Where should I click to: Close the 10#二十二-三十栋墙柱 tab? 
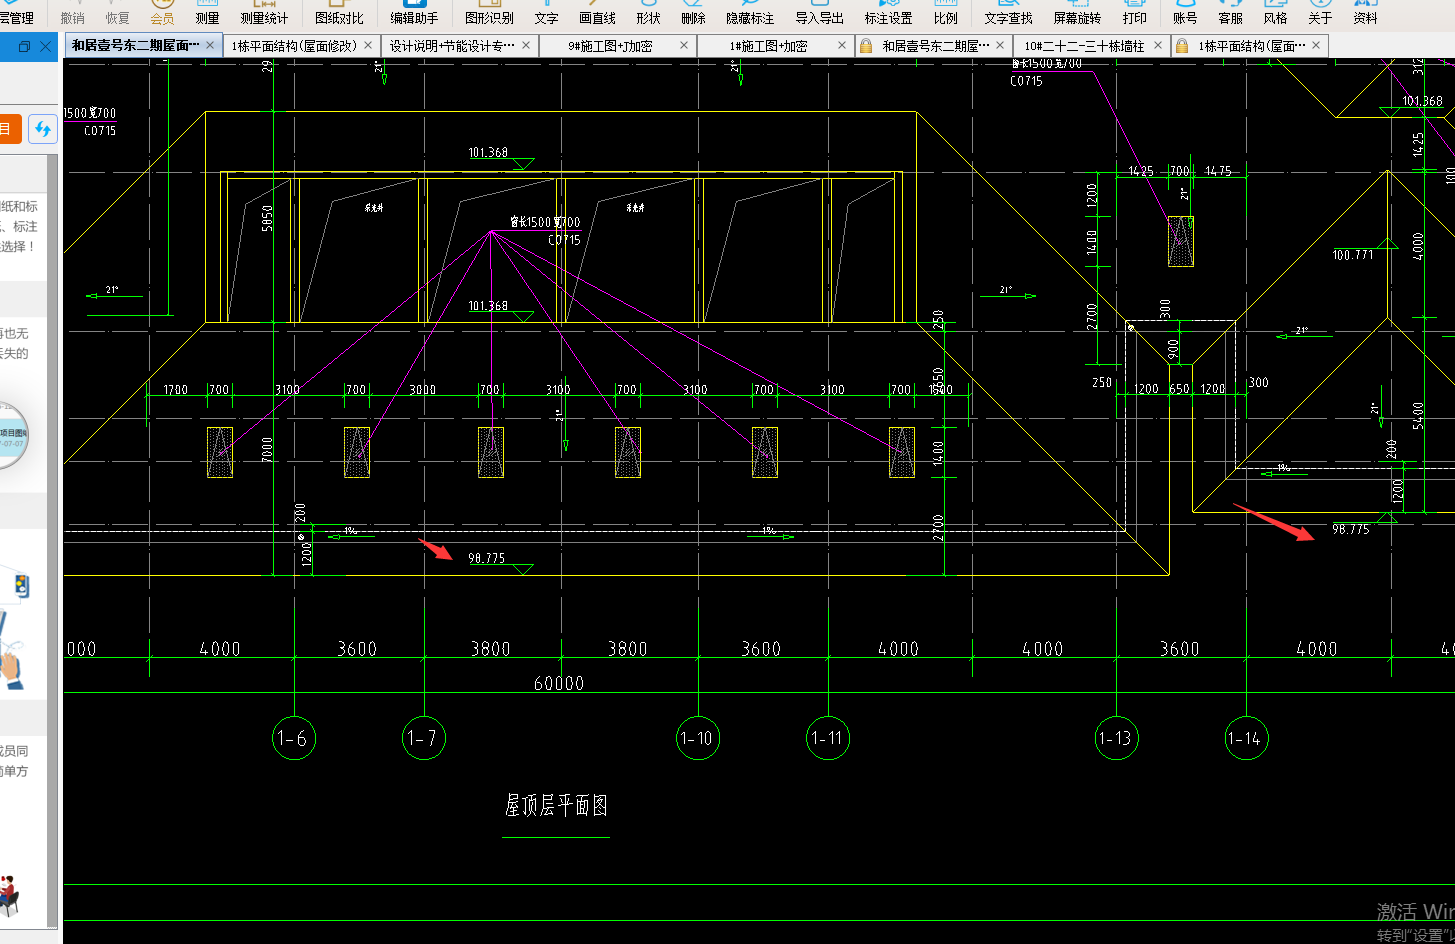(x=1158, y=45)
